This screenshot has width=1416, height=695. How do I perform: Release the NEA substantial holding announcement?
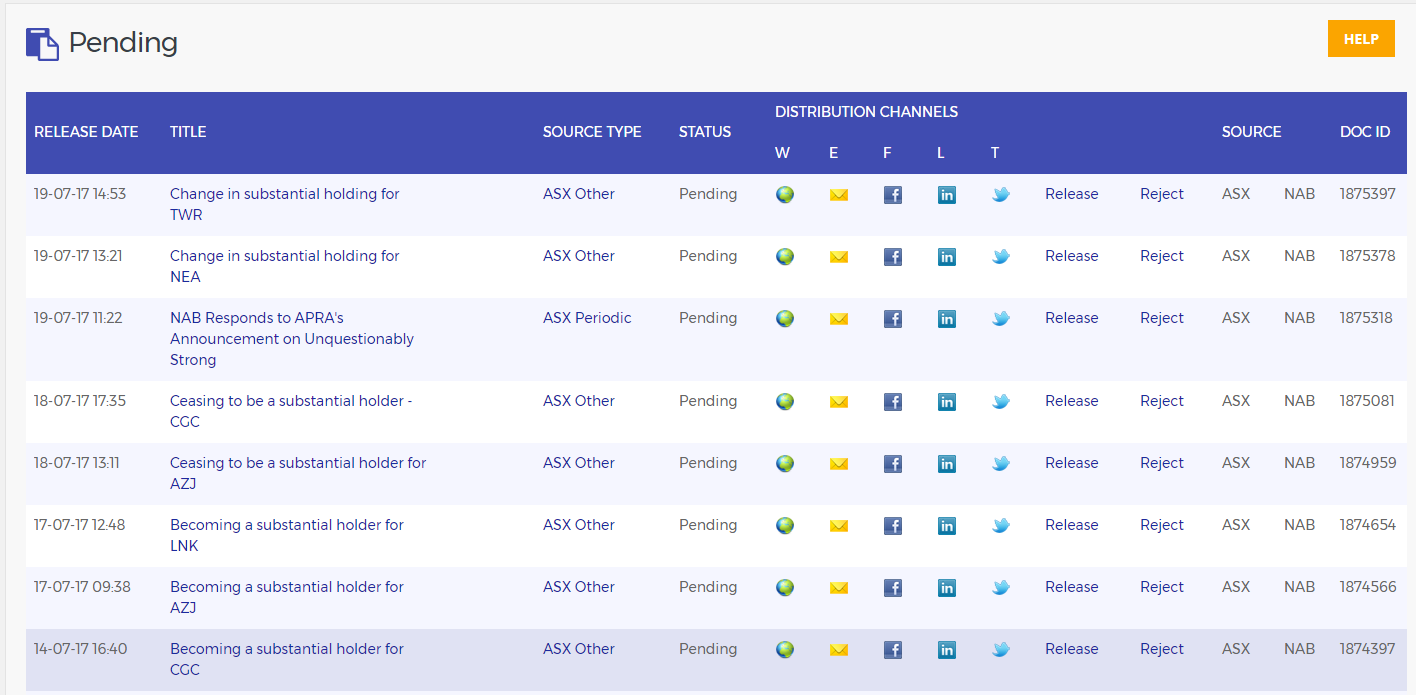(1071, 256)
